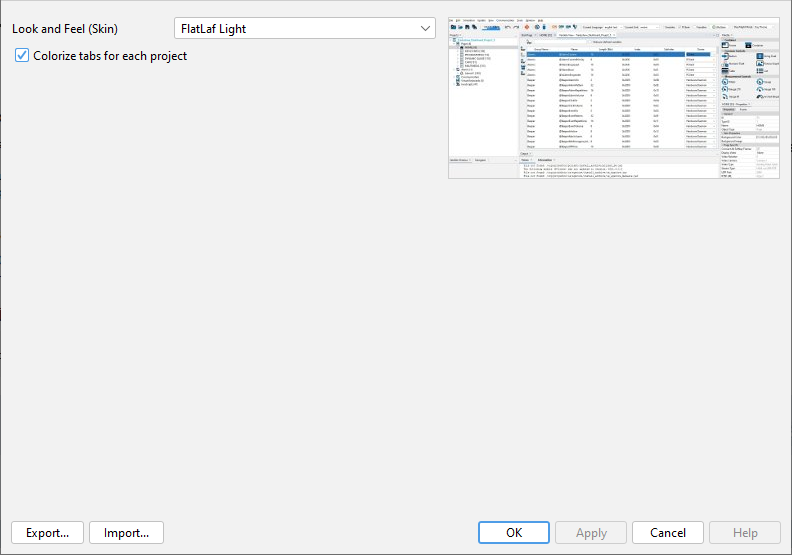Click the skin preview thumbnail image
Image resolution: width=792 pixels, height=555 pixels.
coord(614,97)
